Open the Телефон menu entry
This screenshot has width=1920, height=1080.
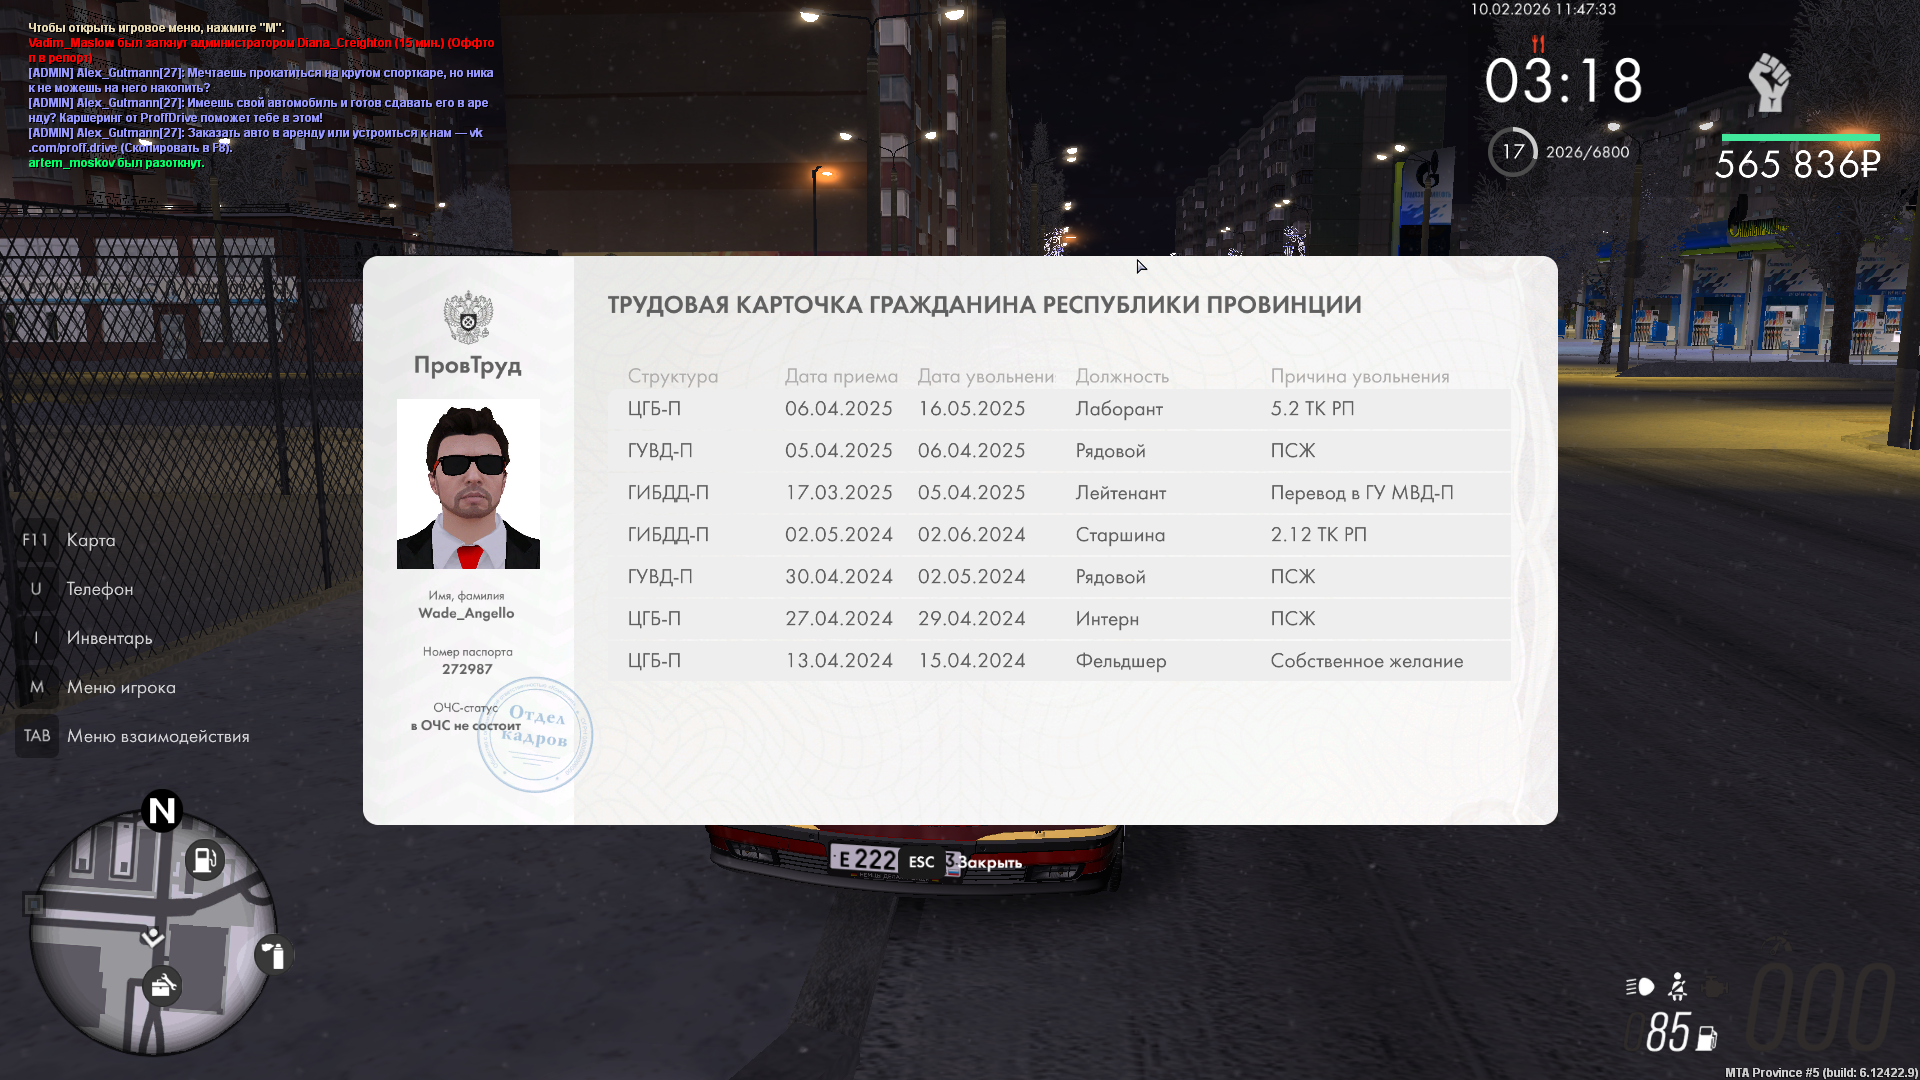pyautogui.click(x=99, y=589)
